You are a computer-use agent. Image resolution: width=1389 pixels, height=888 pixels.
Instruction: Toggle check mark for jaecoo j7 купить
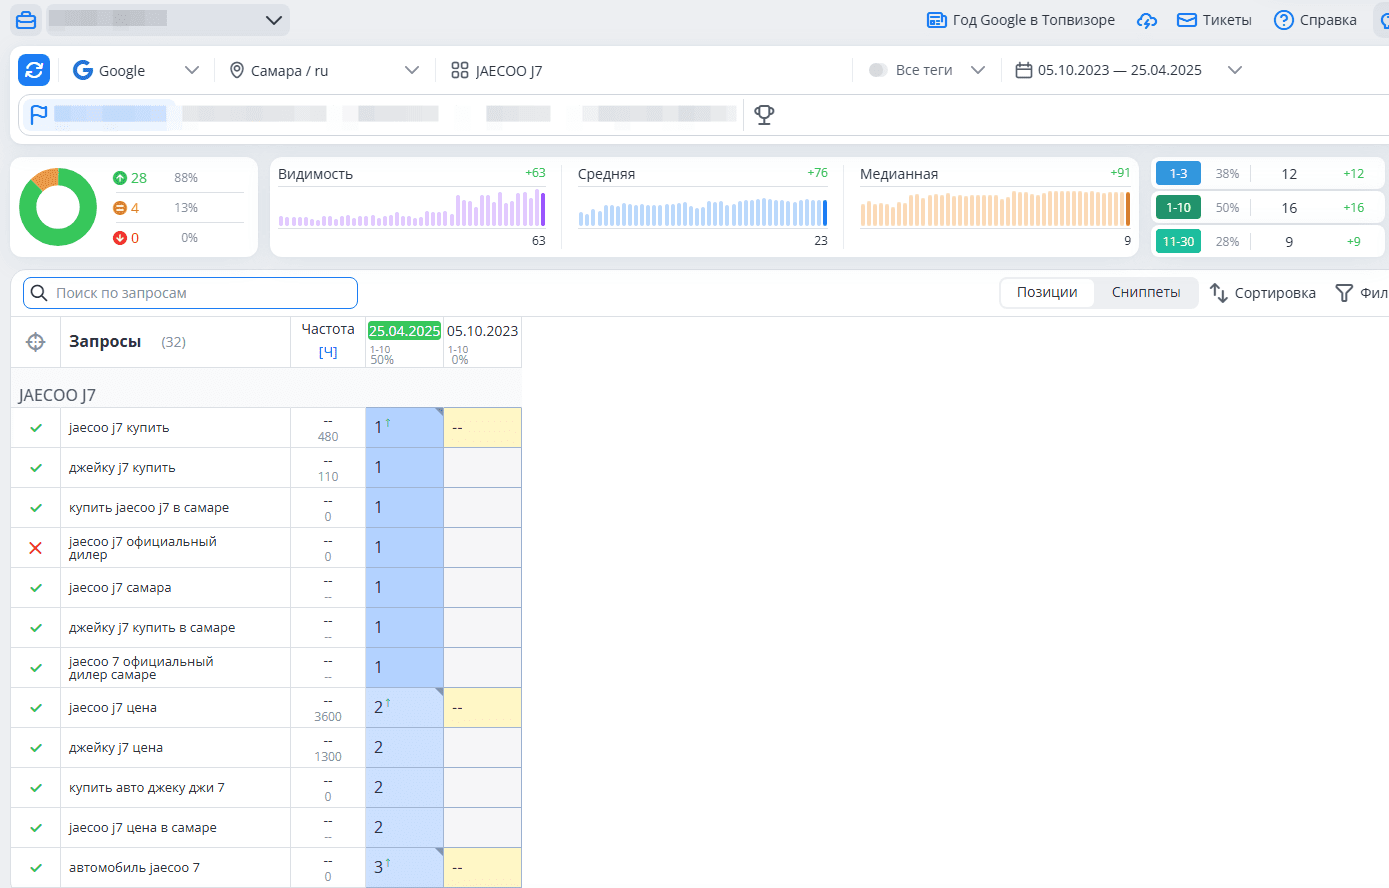tap(36, 428)
